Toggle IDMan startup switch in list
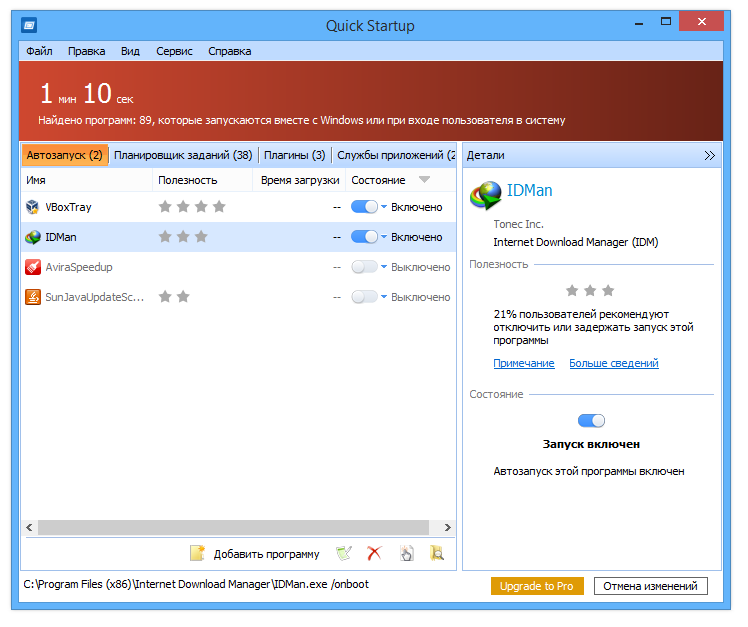Screen dimensions: 748x627 pos(364,237)
